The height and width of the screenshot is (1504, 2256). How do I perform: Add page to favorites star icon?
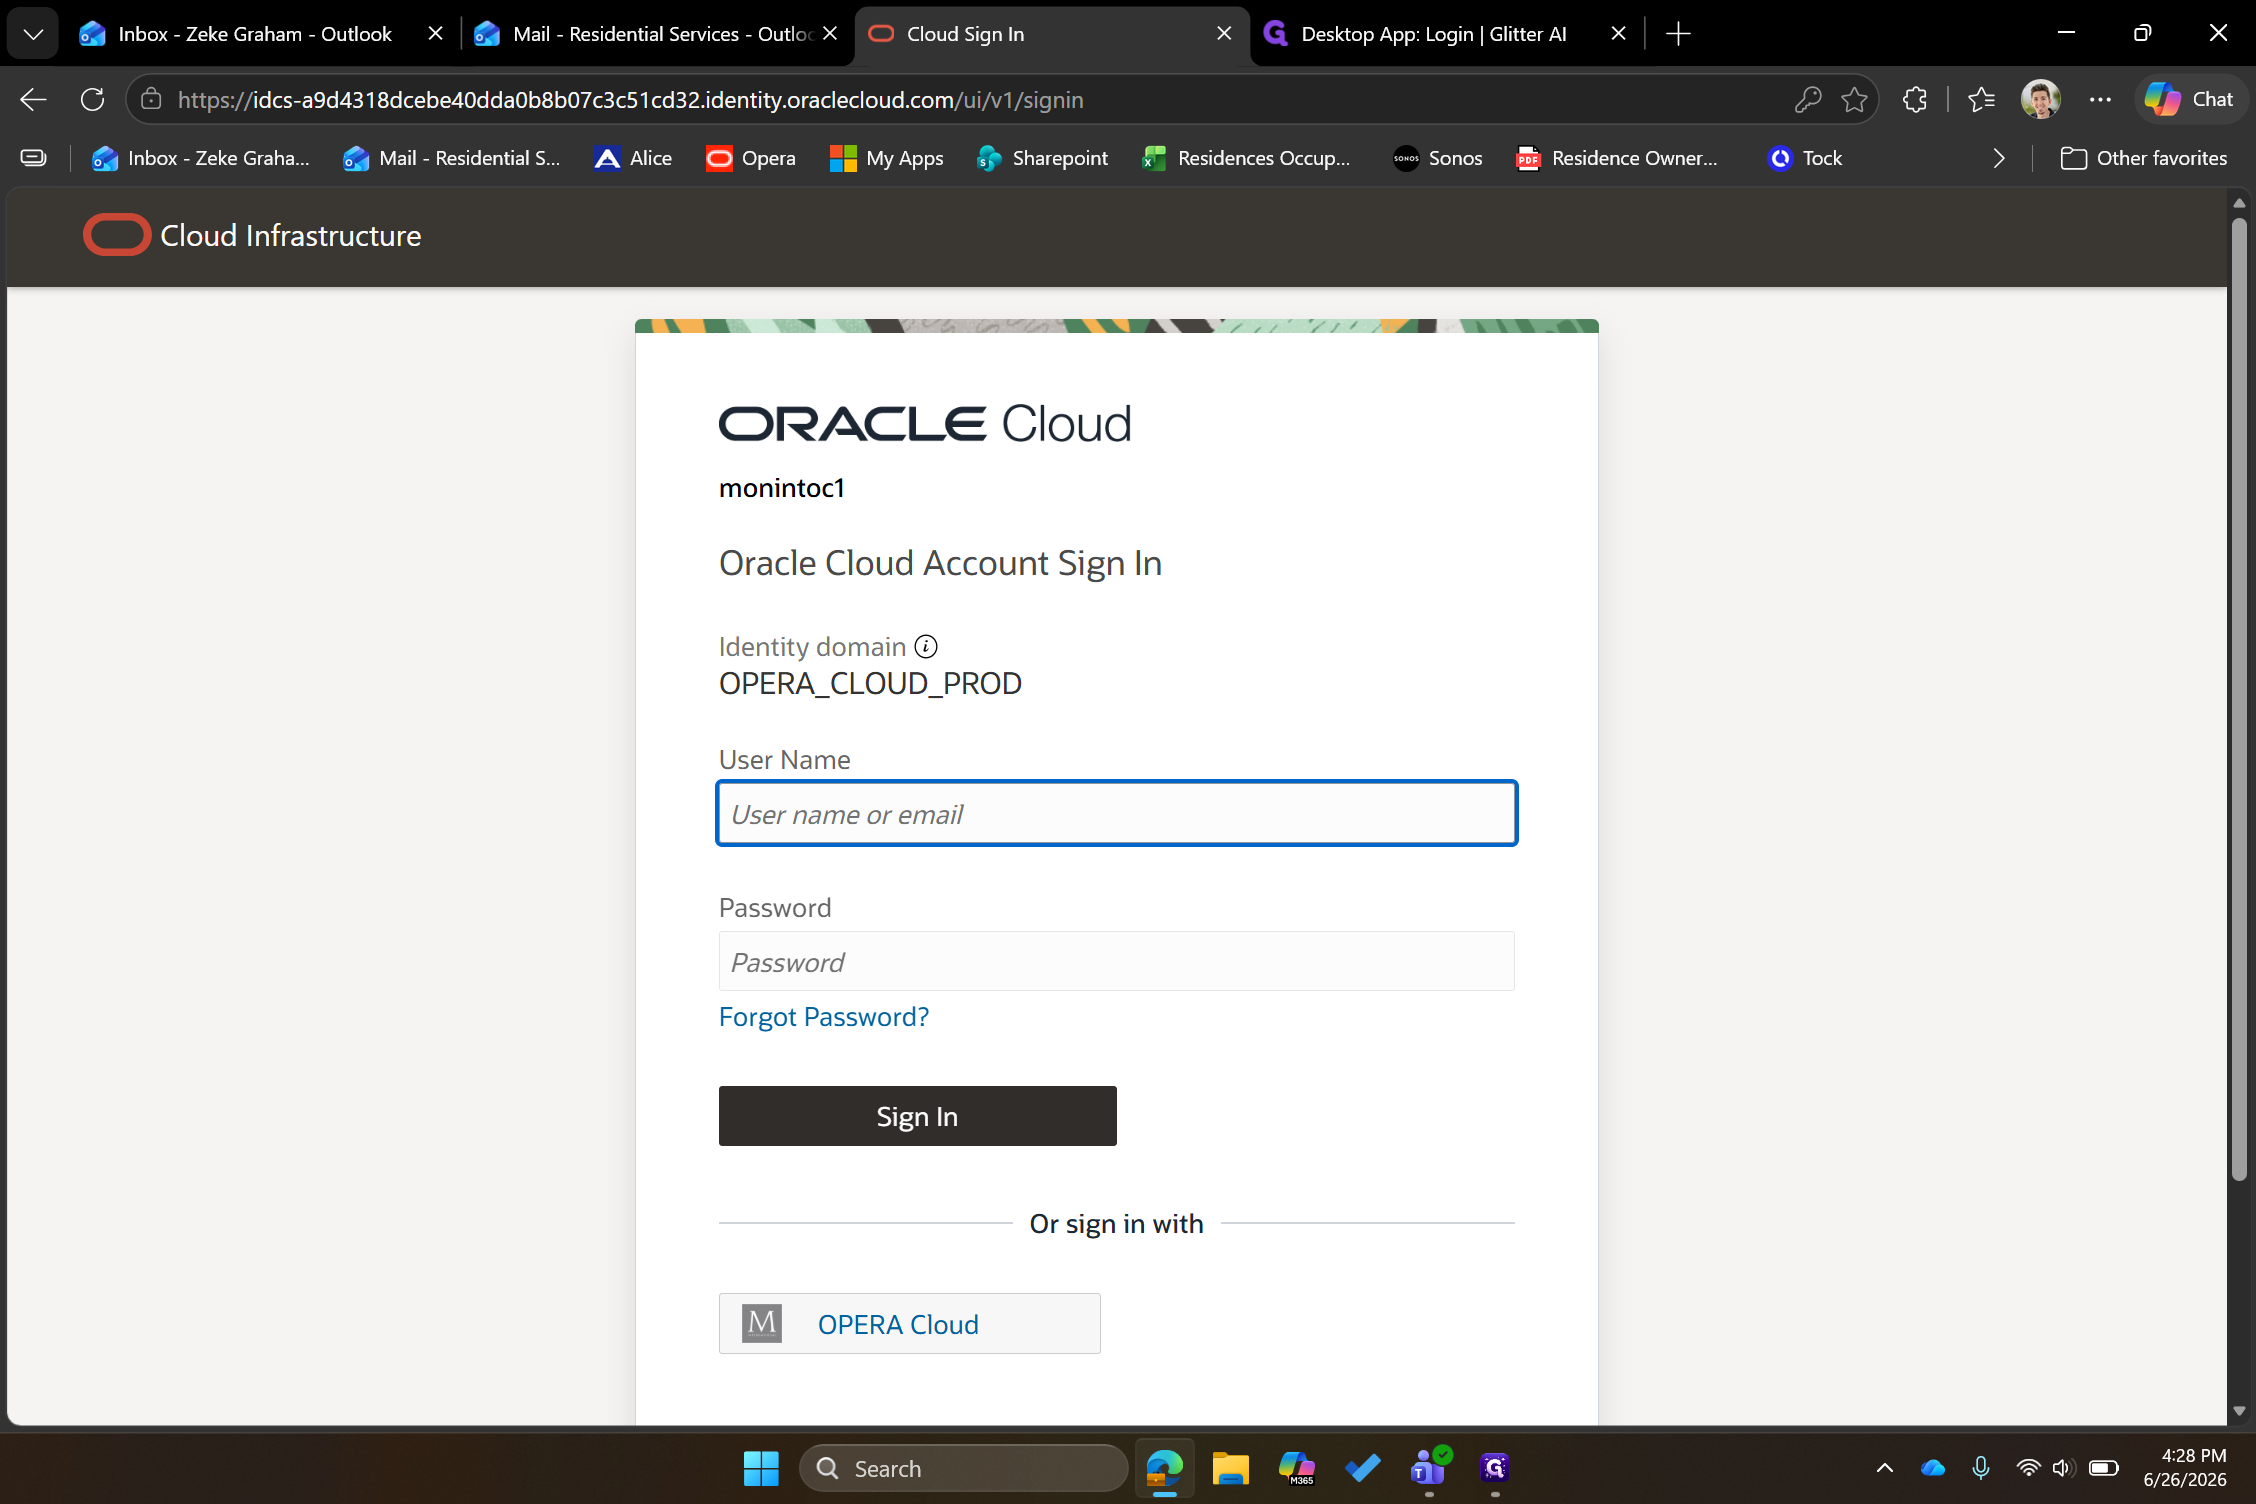[x=1855, y=99]
